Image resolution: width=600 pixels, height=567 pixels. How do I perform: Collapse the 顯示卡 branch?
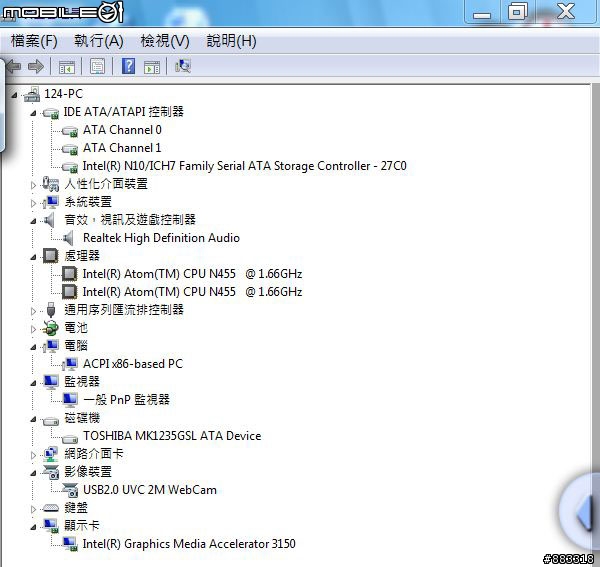pyautogui.click(x=33, y=527)
